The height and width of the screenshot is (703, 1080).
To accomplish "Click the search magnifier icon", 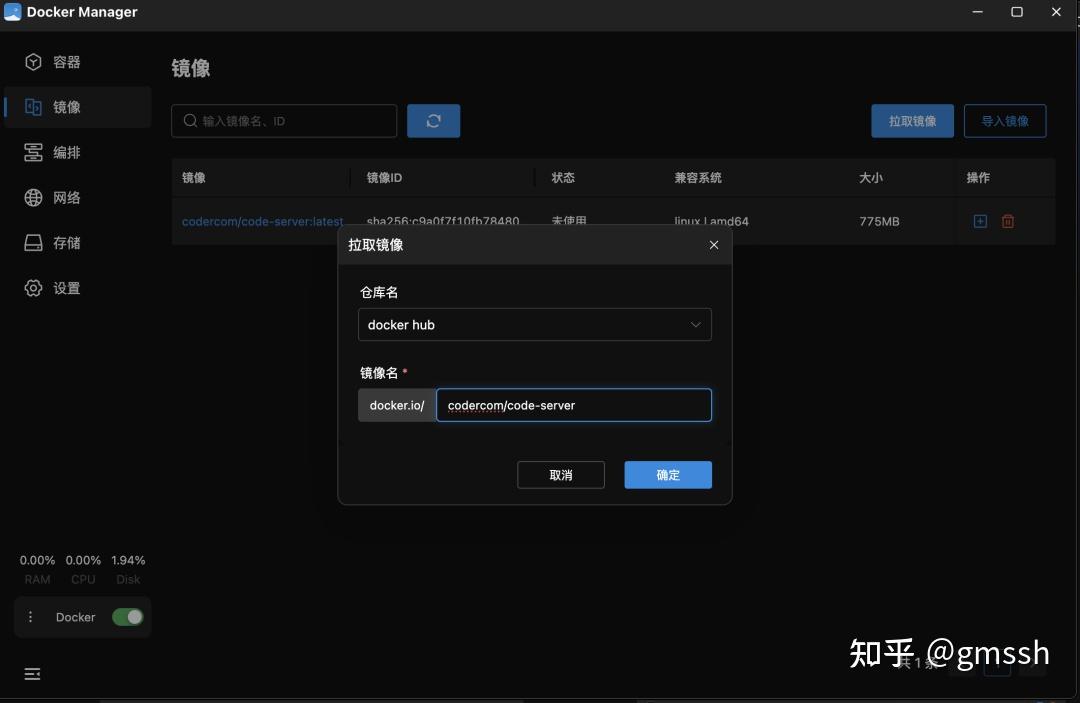I will pyautogui.click(x=190, y=121).
